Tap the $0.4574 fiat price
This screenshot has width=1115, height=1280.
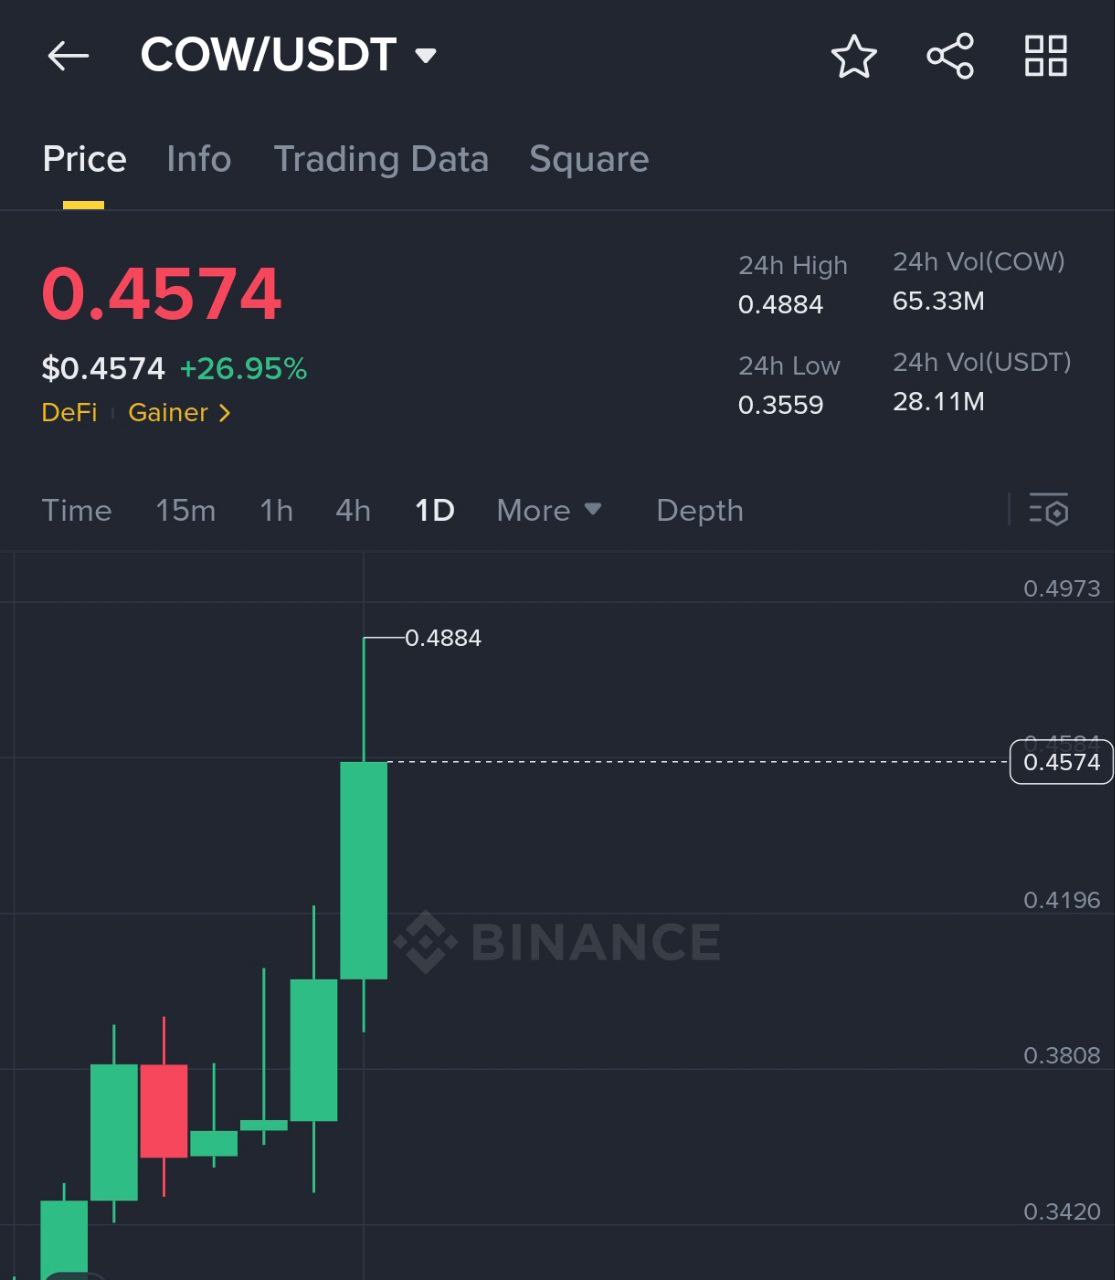pos(103,369)
